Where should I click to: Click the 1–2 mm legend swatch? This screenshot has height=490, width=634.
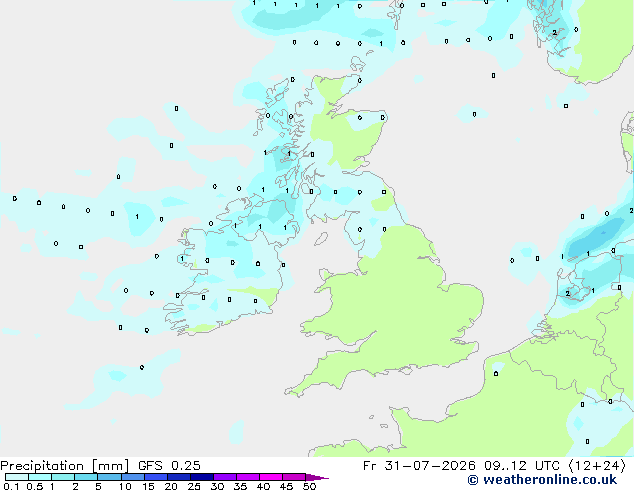tap(63, 477)
